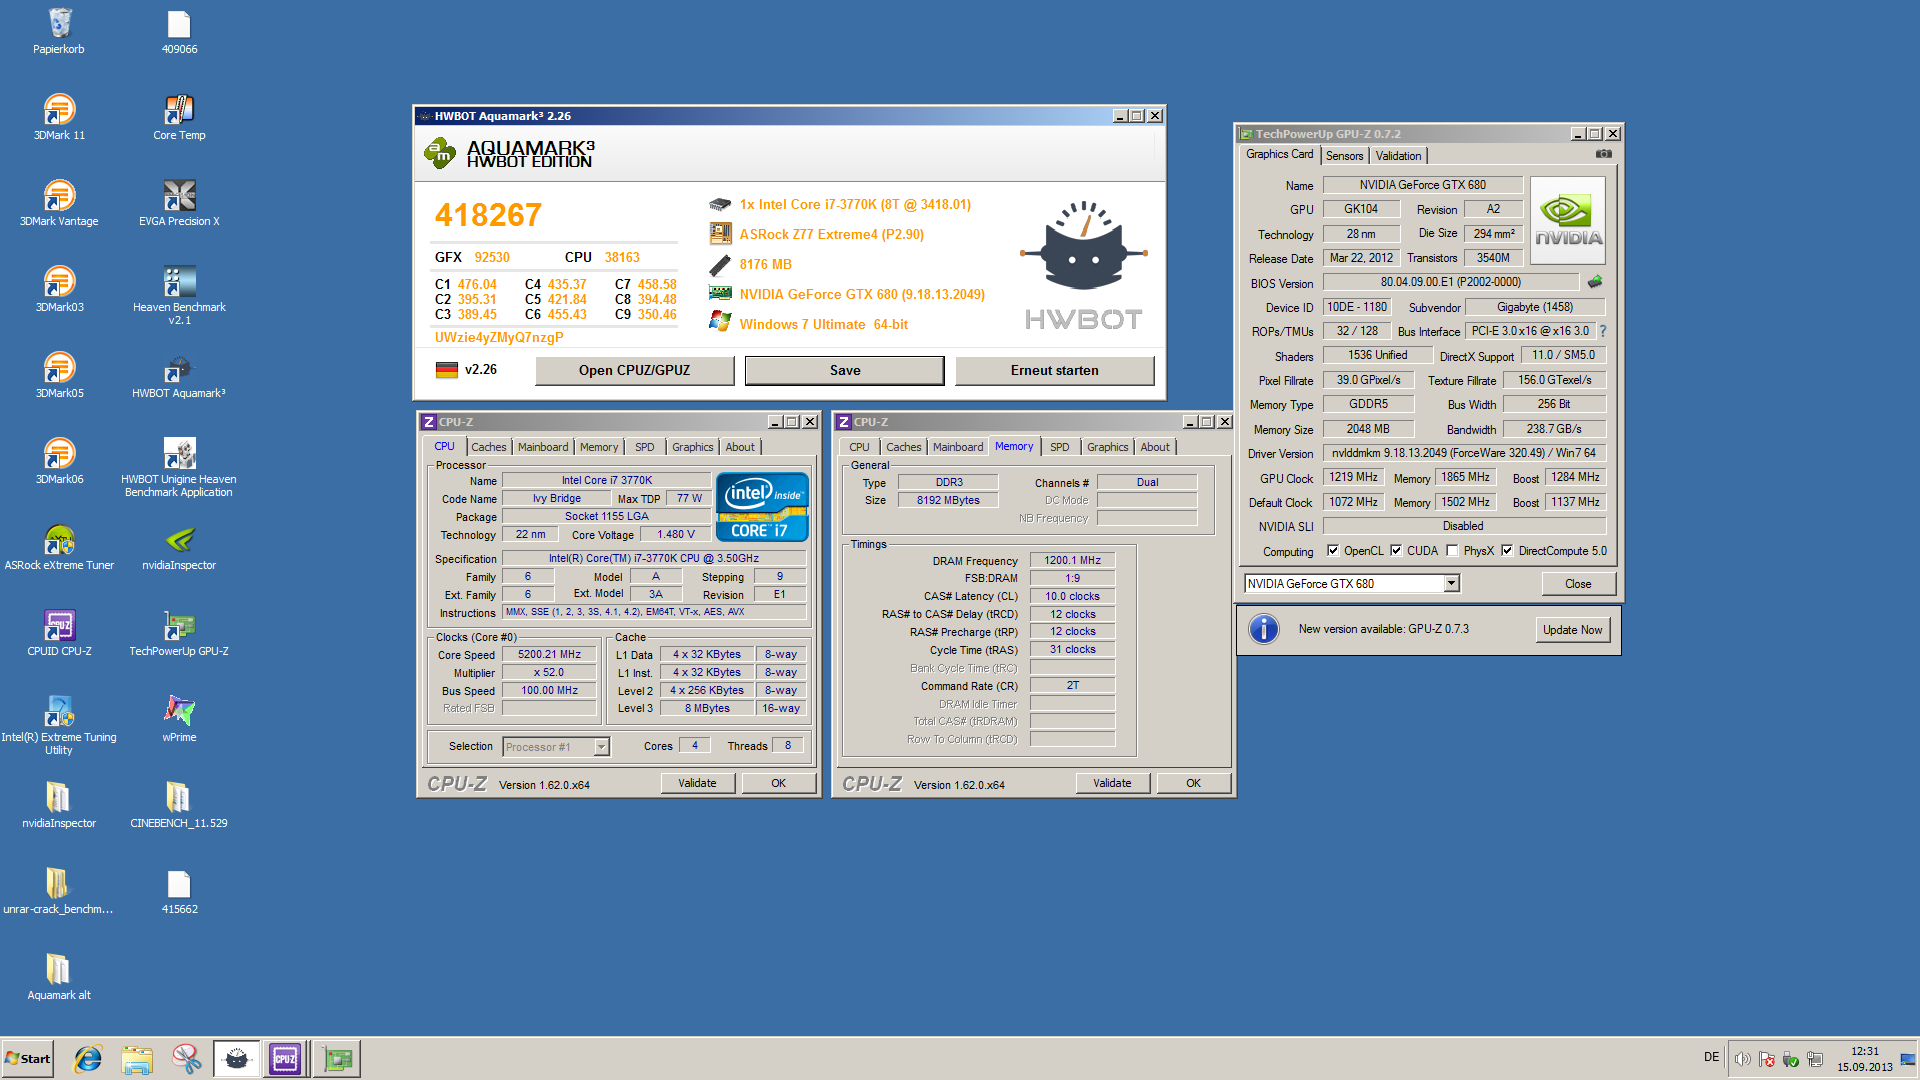Click Validate in left CPU-Z window
1920x1080 pixels.
coord(697,783)
